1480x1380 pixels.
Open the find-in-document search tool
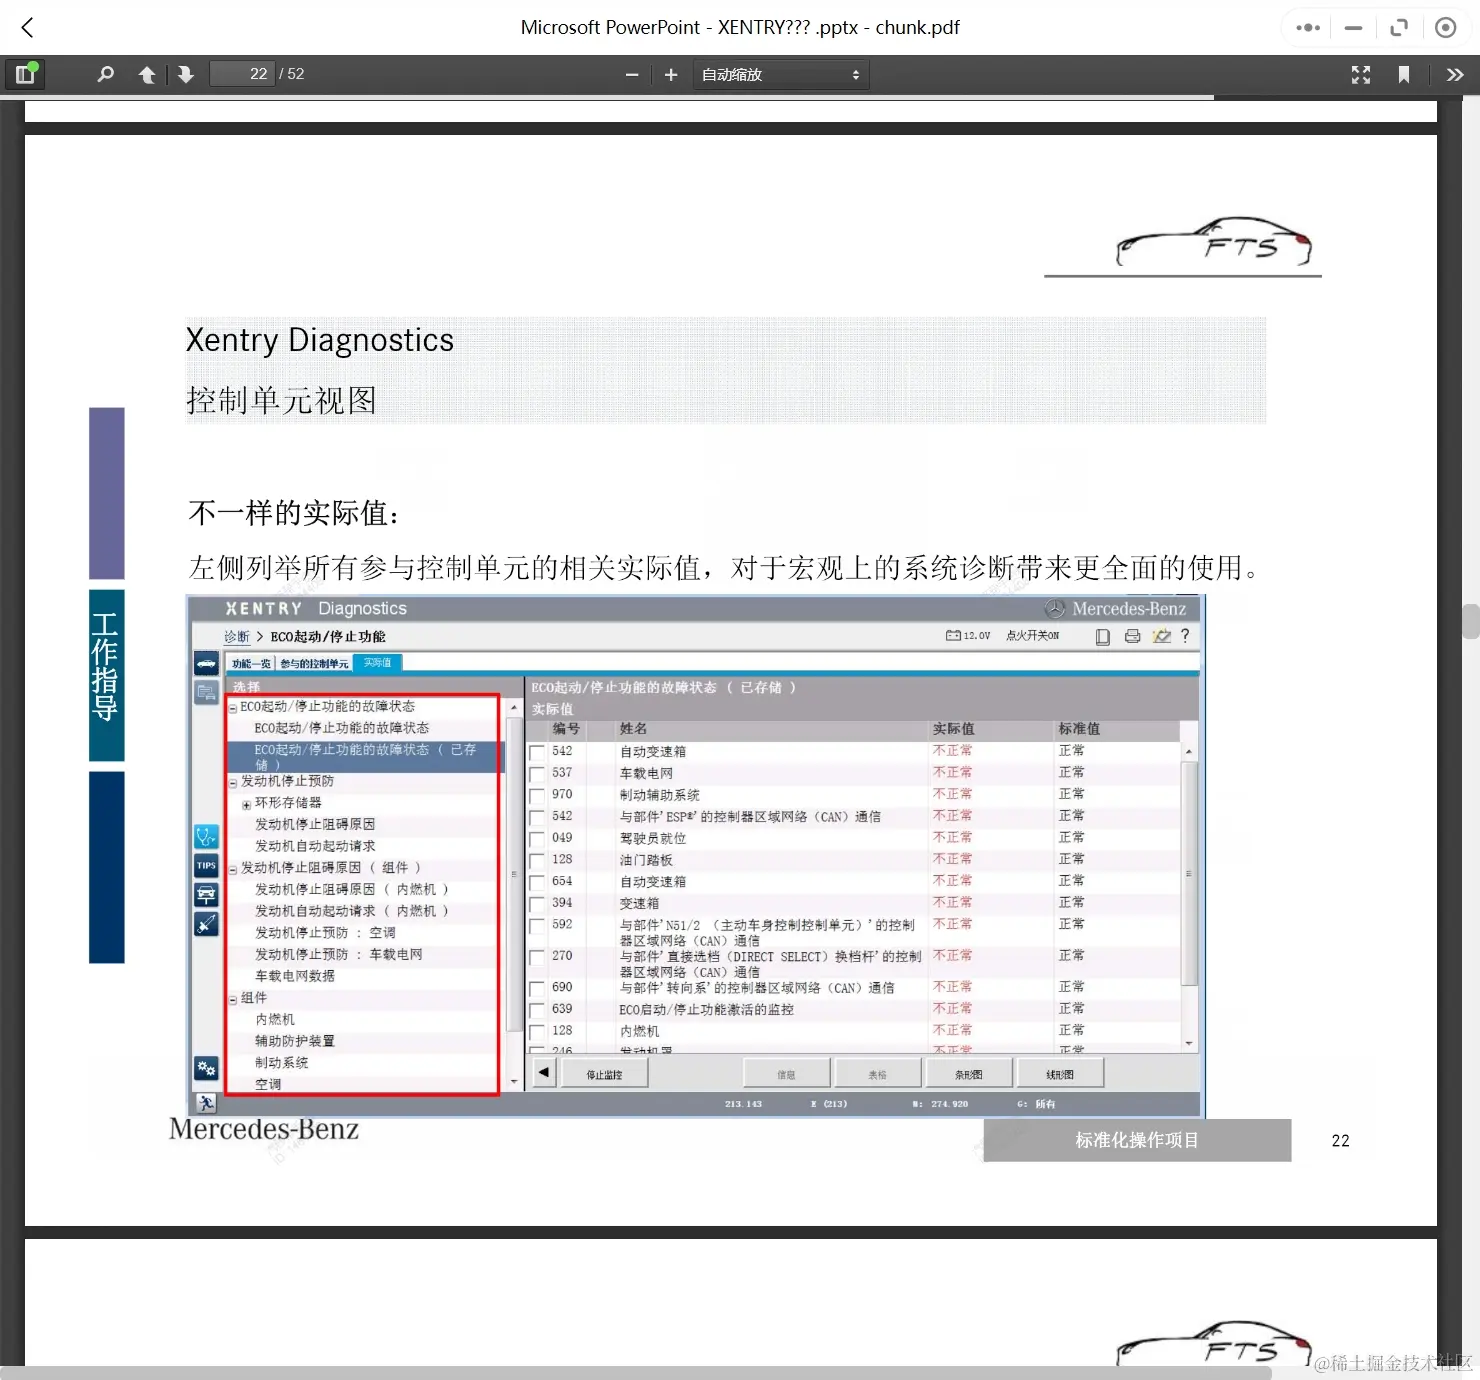coord(105,74)
